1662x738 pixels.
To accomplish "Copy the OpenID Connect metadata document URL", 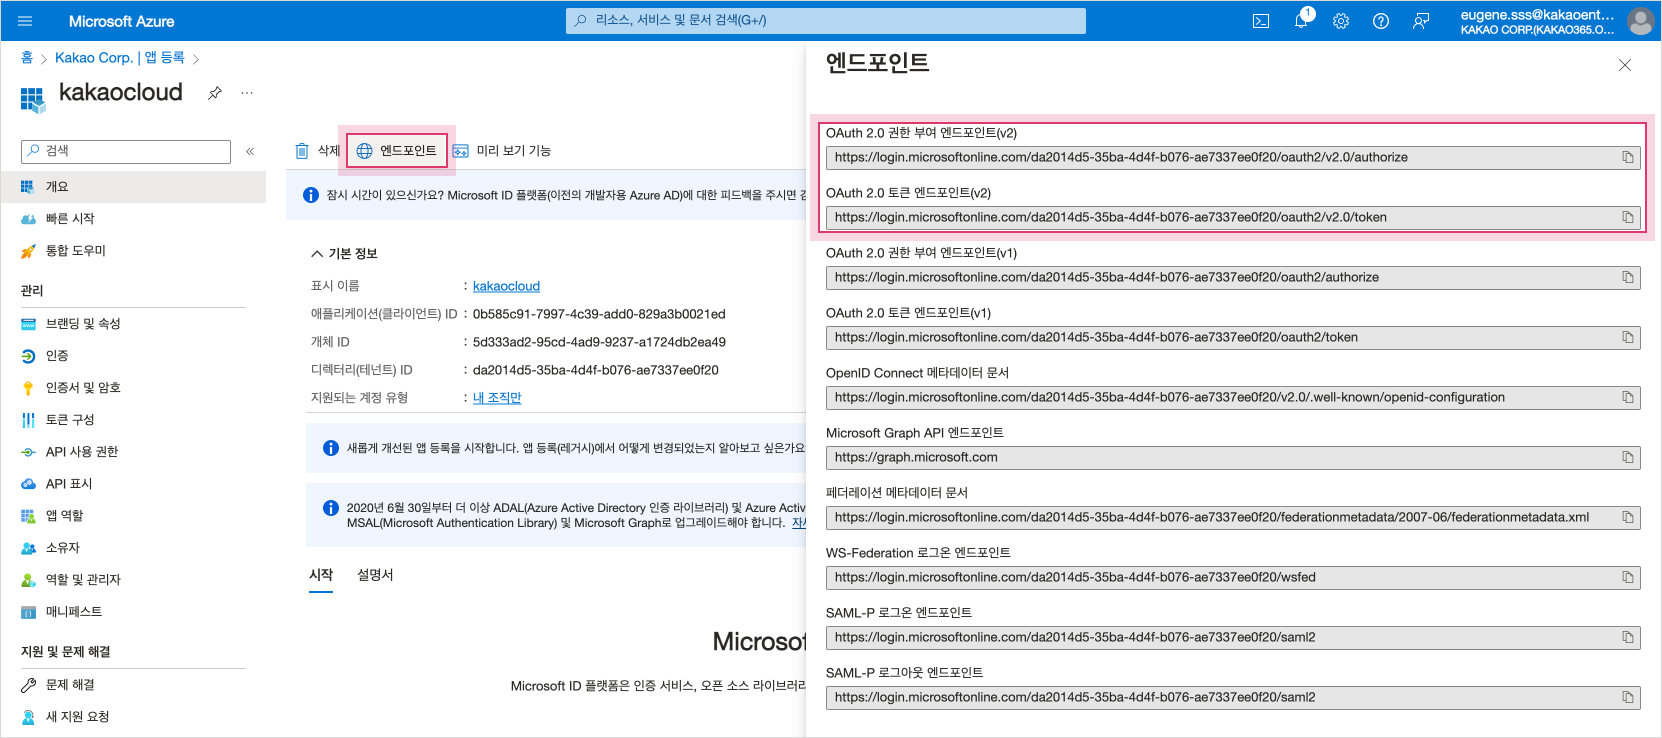I will pos(1628,397).
